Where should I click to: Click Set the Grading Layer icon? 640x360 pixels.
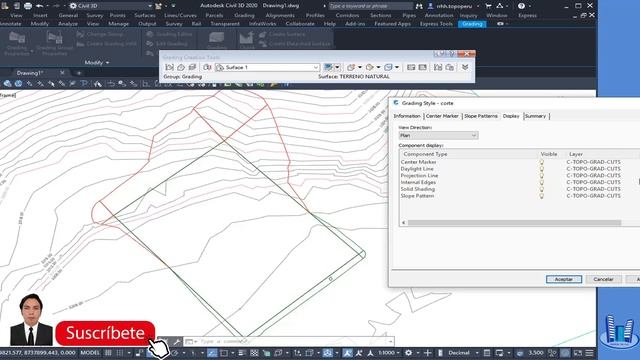click(192, 67)
